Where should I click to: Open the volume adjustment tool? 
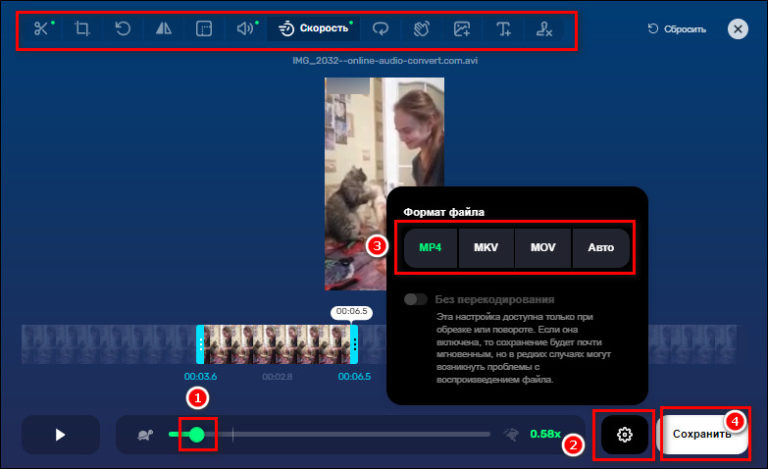[245, 29]
